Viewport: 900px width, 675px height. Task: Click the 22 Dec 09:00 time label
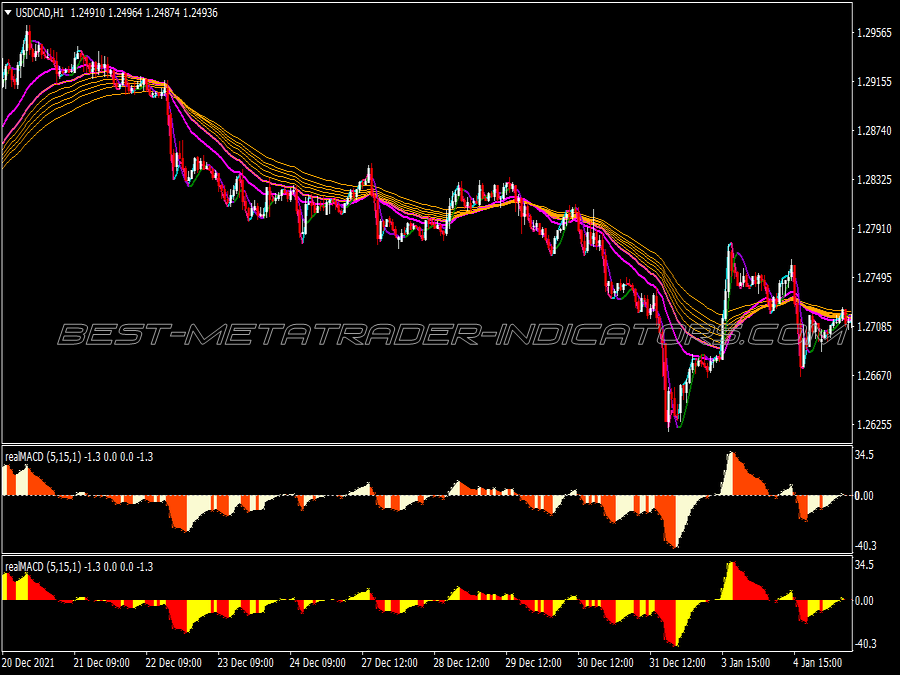[x=174, y=663]
